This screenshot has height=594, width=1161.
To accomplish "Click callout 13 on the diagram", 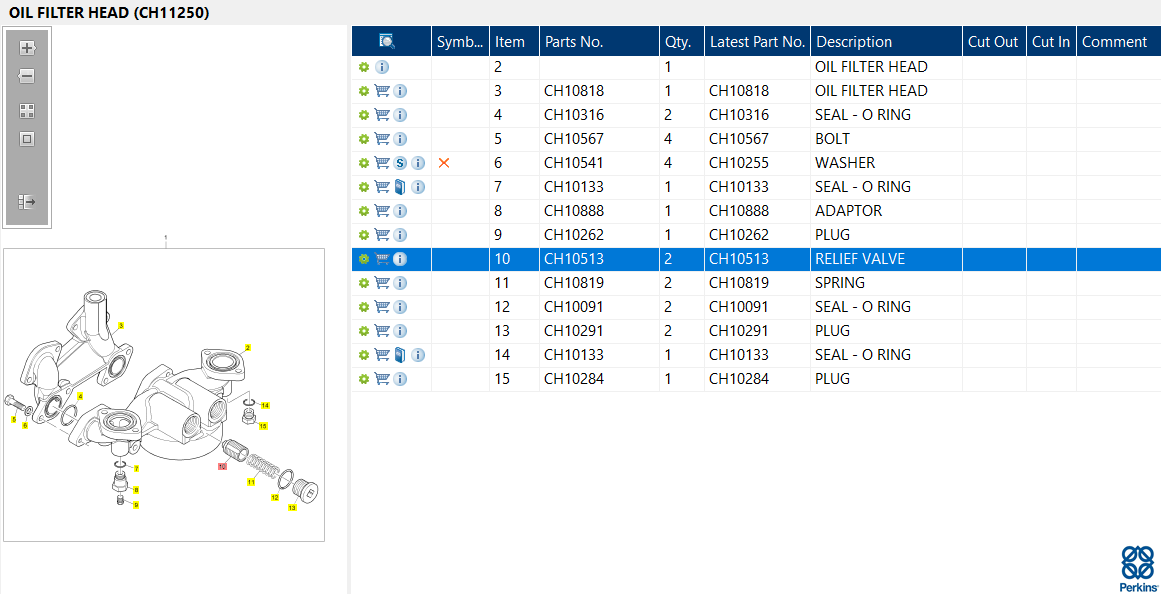I will tap(292, 507).
